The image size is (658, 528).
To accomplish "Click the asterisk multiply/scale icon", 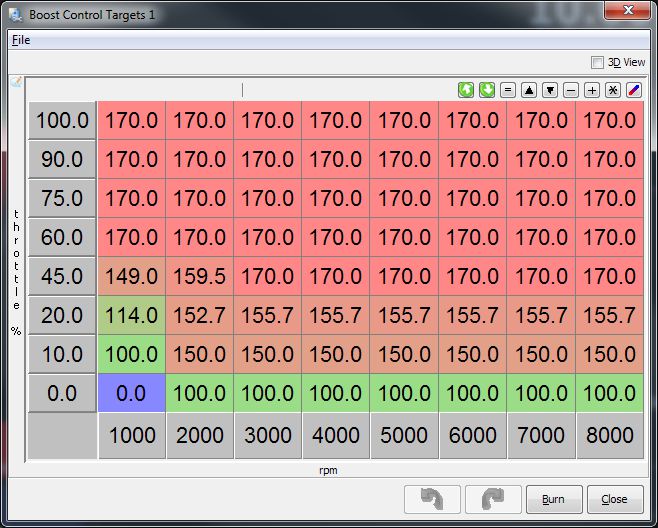I will click(613, 90).
